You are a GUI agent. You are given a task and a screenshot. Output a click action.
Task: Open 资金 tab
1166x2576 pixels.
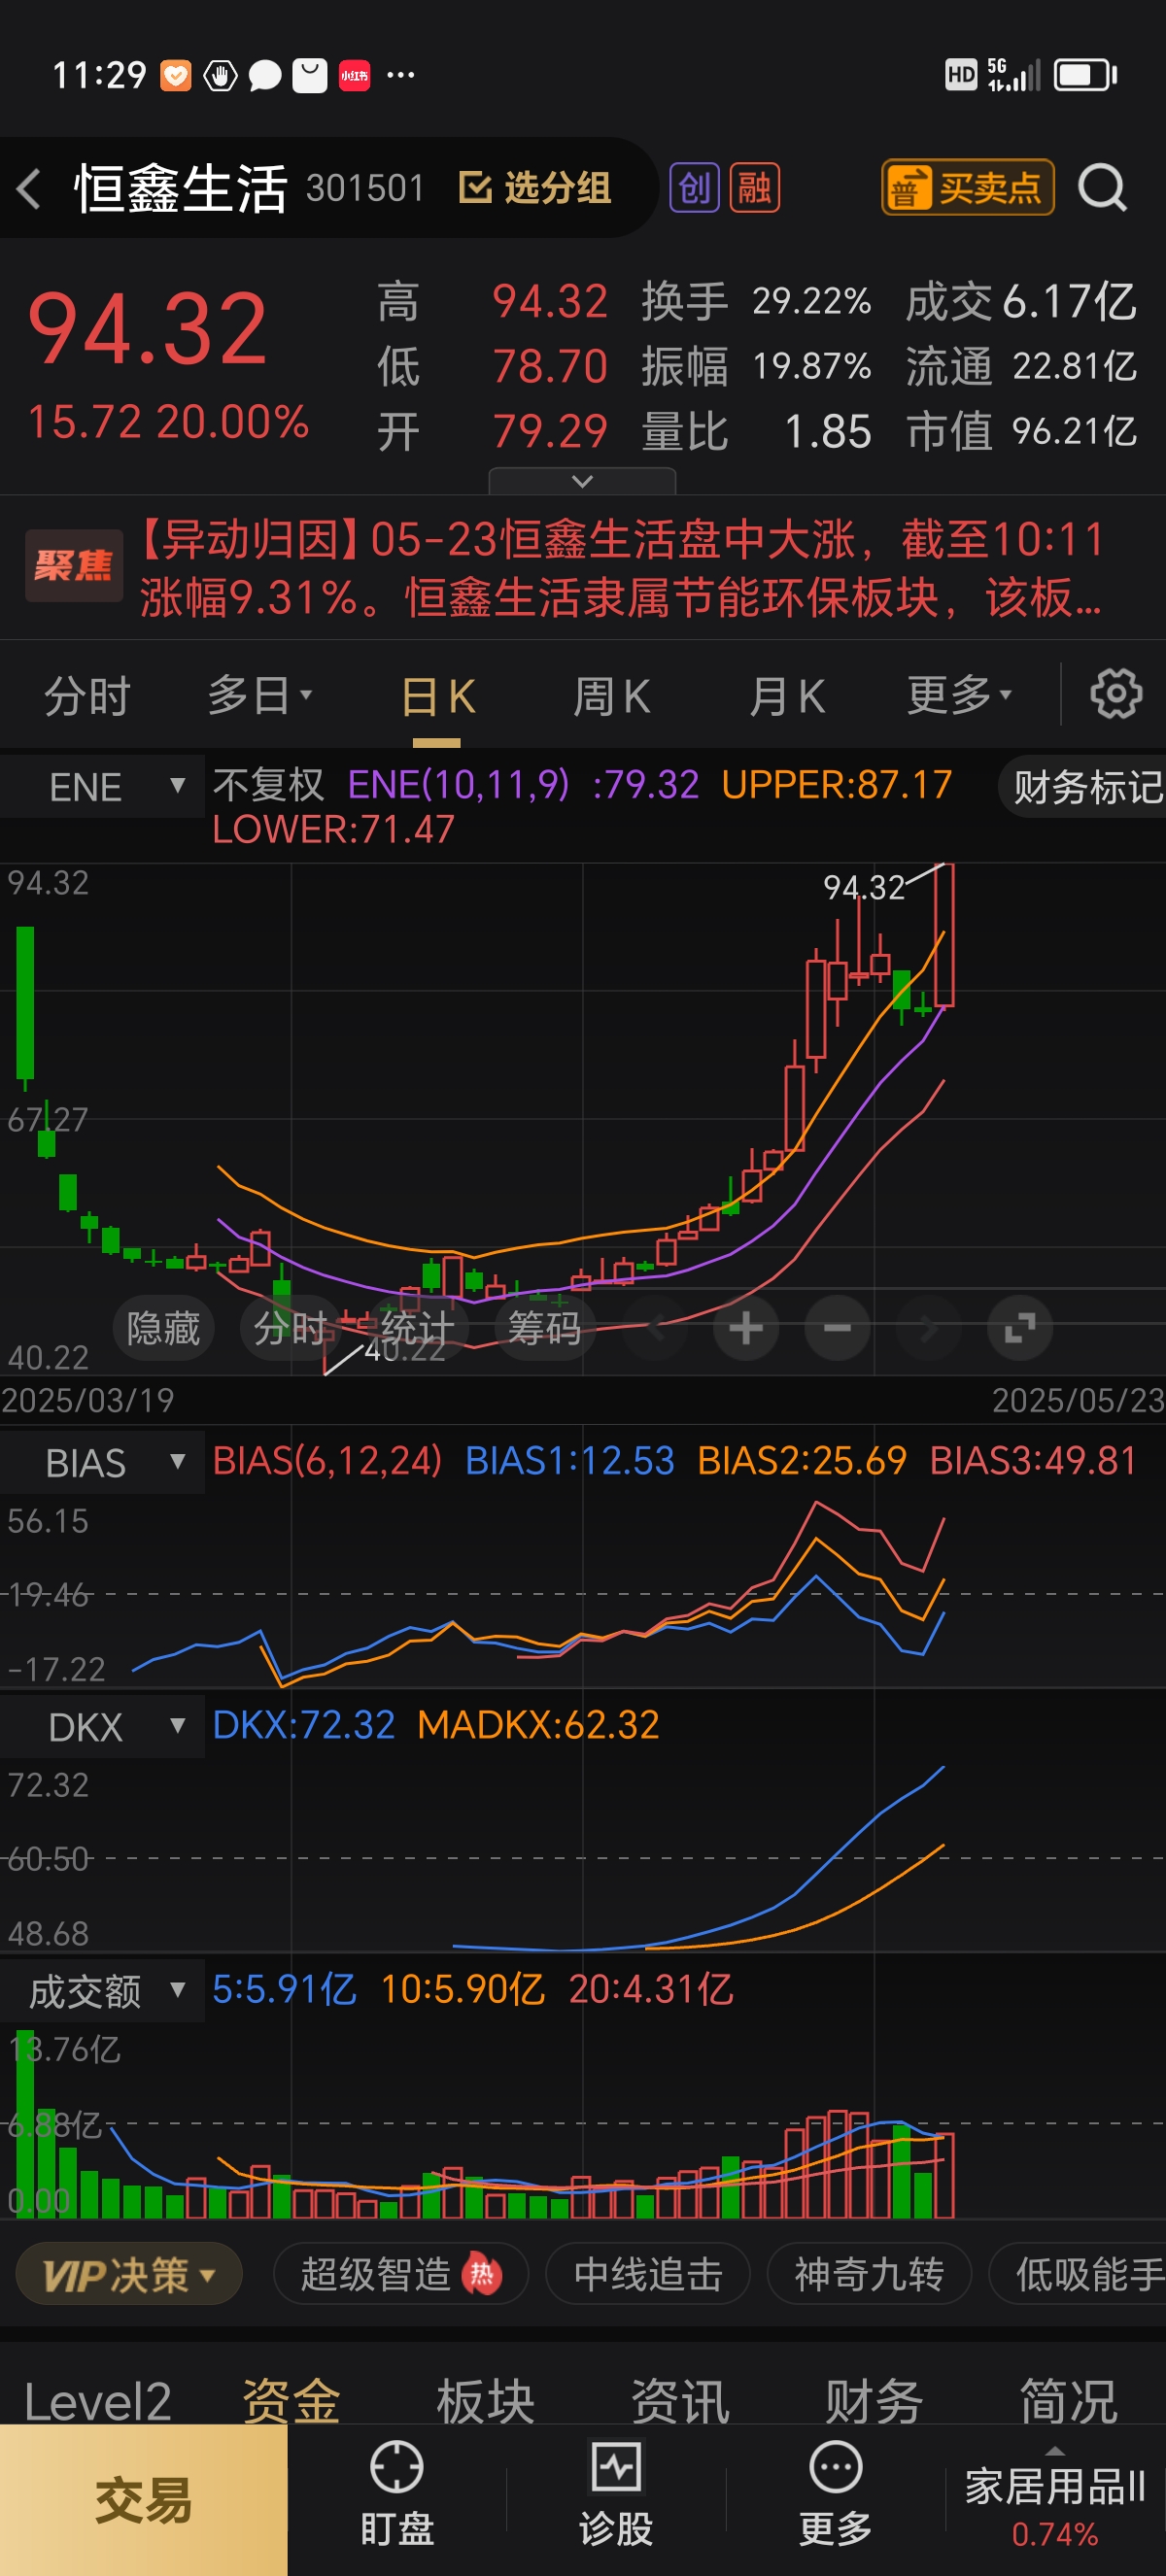click(x=291, y=2400)
